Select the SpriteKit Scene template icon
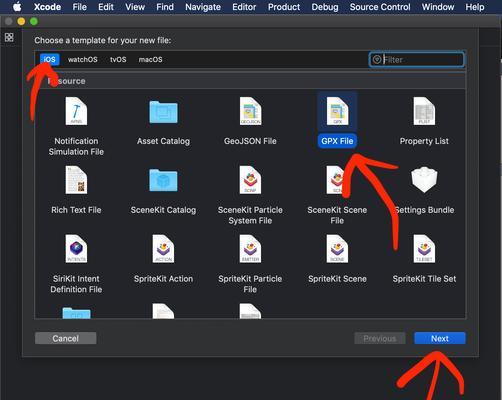 pyautogui.click(x=337, y=249)
